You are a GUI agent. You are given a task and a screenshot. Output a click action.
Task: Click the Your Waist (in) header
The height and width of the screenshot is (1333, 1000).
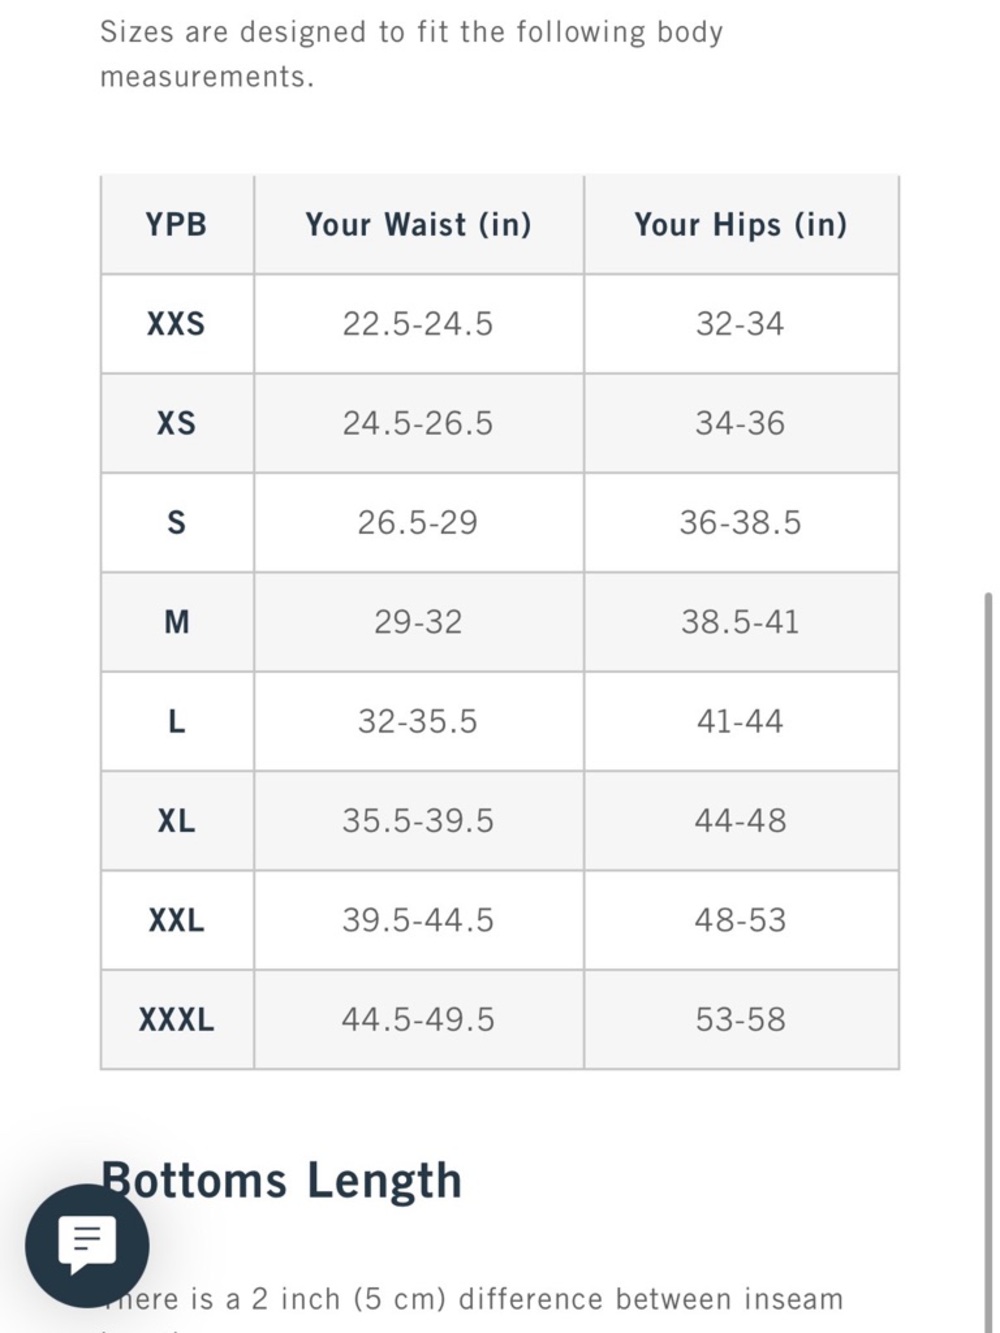tap(418, 224)
